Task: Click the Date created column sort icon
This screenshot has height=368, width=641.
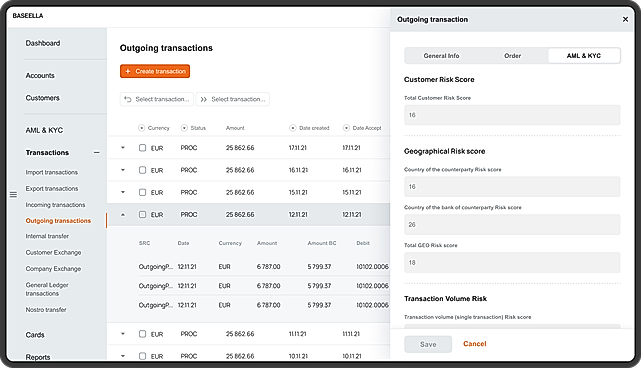Action: [293, 128]
